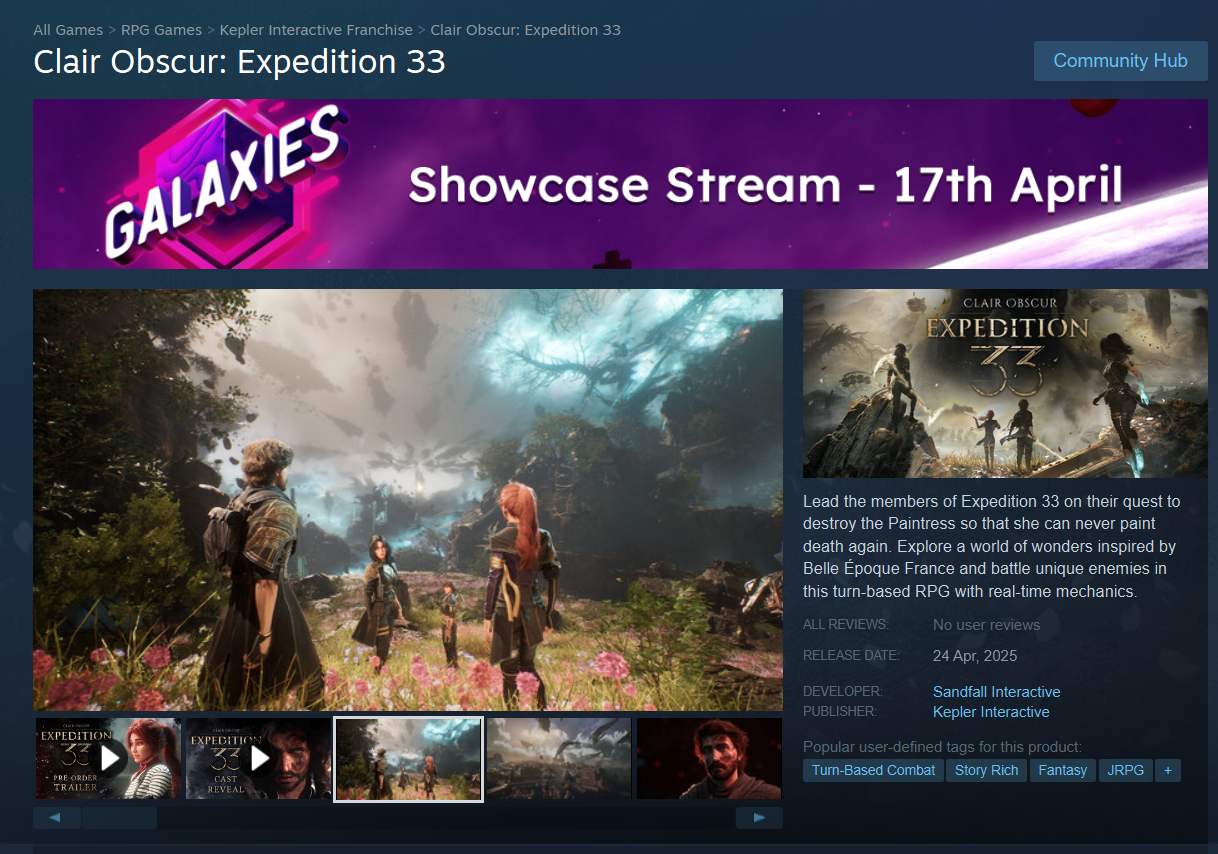
Task: Select the highlighted meadow screenshot thumbnail
Action: 408,759
